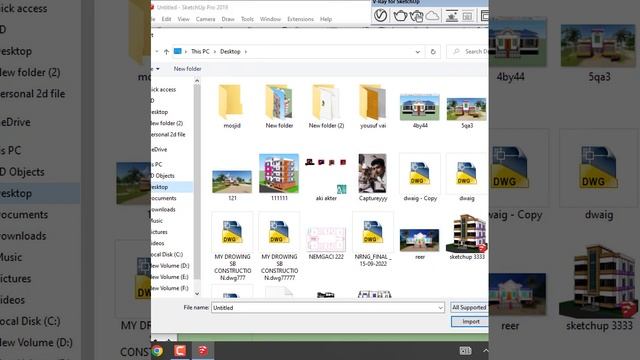640x360 pixels.
Task: Select the New folder (2) folder in file list
Action: tap(326, 106)
